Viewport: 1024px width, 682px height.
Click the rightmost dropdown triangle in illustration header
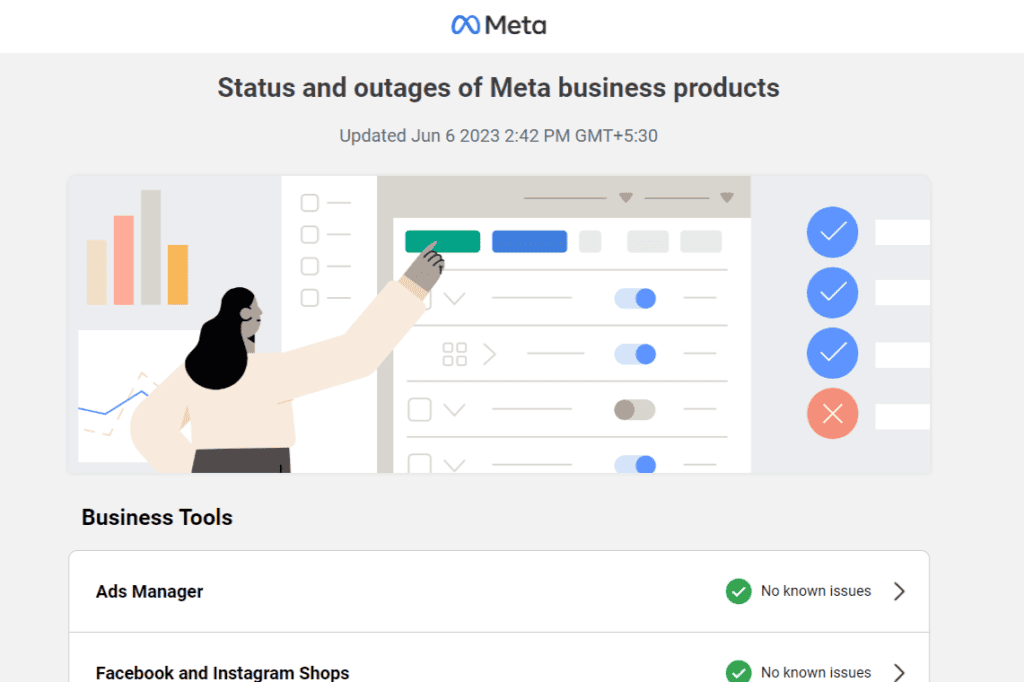pyautogui.click(x=727, y=197)
